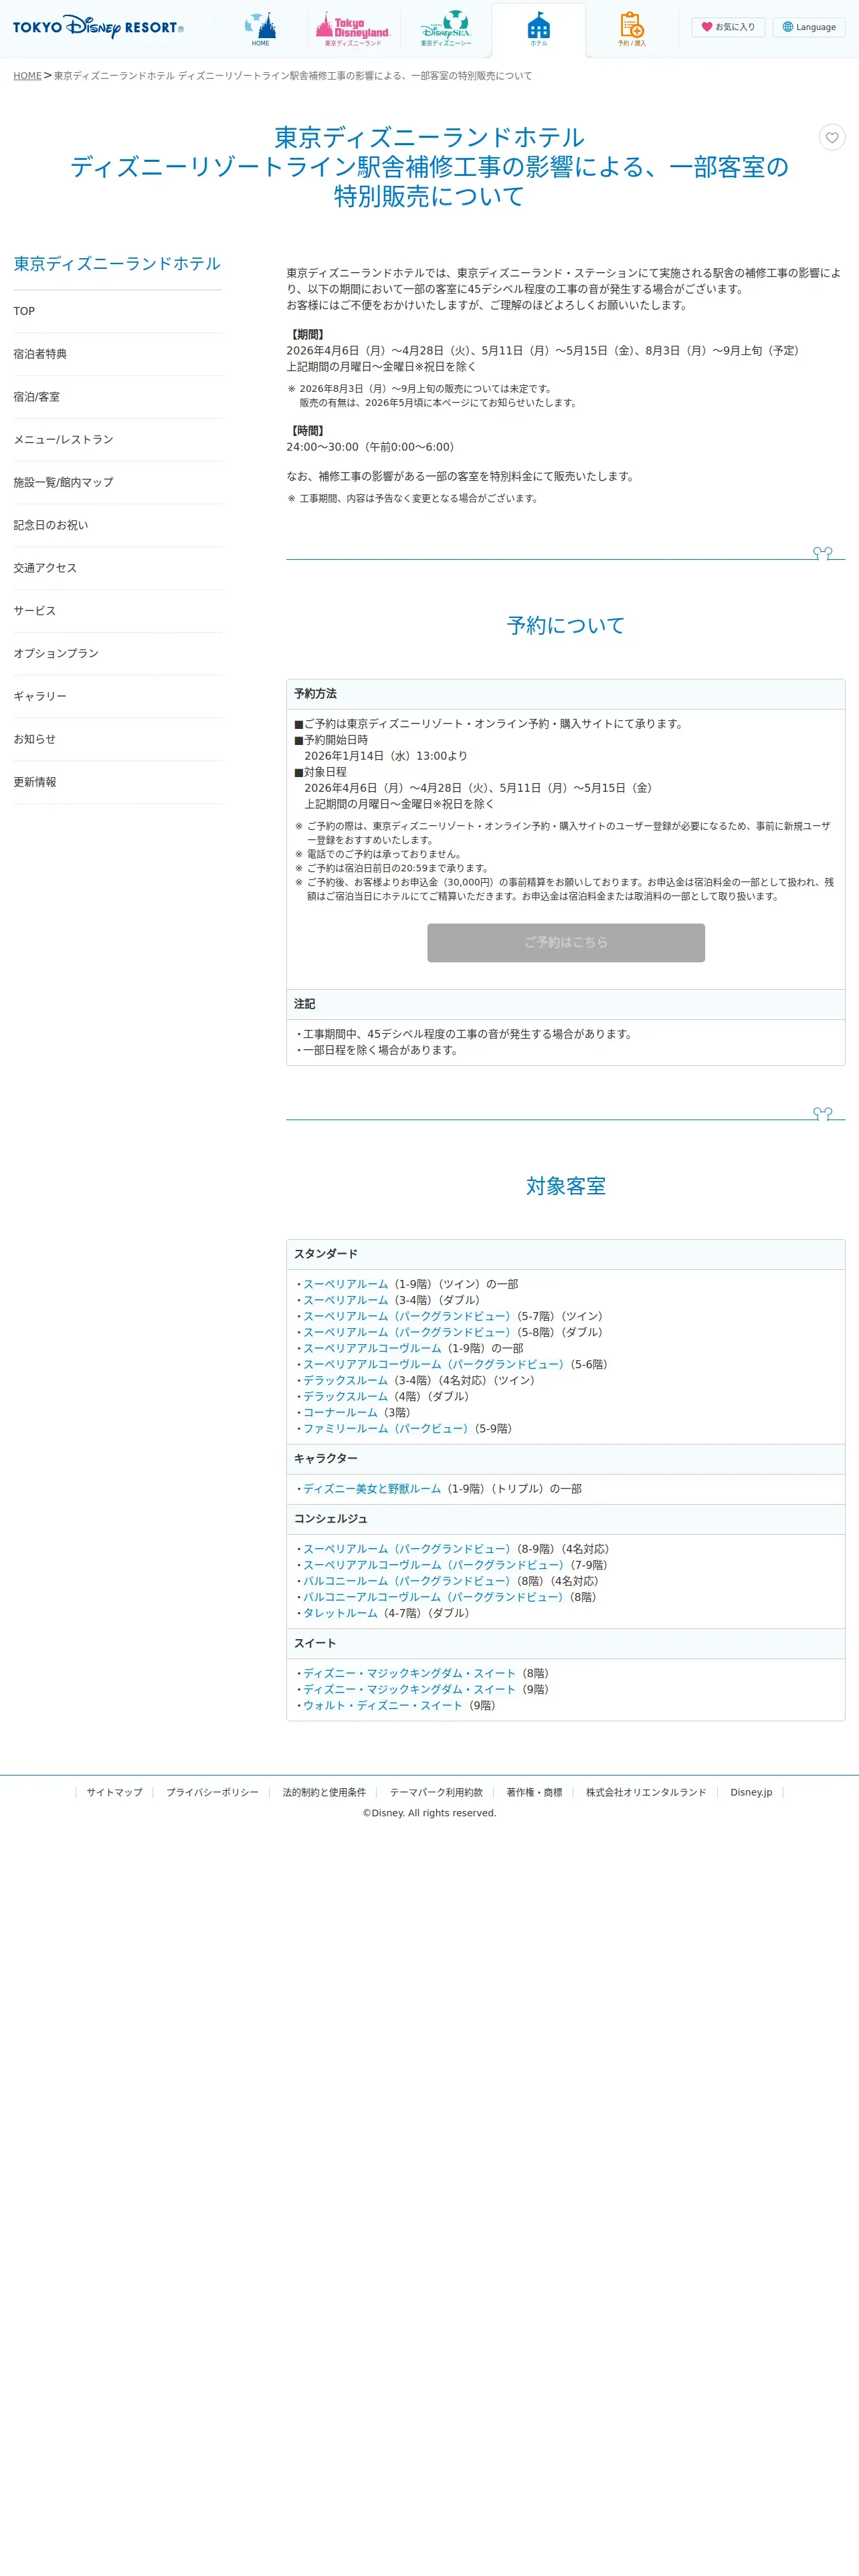This screenshot has height=2576, width=859.
Task: Open タレットルーム link
Action: (x=340, y=1613)
